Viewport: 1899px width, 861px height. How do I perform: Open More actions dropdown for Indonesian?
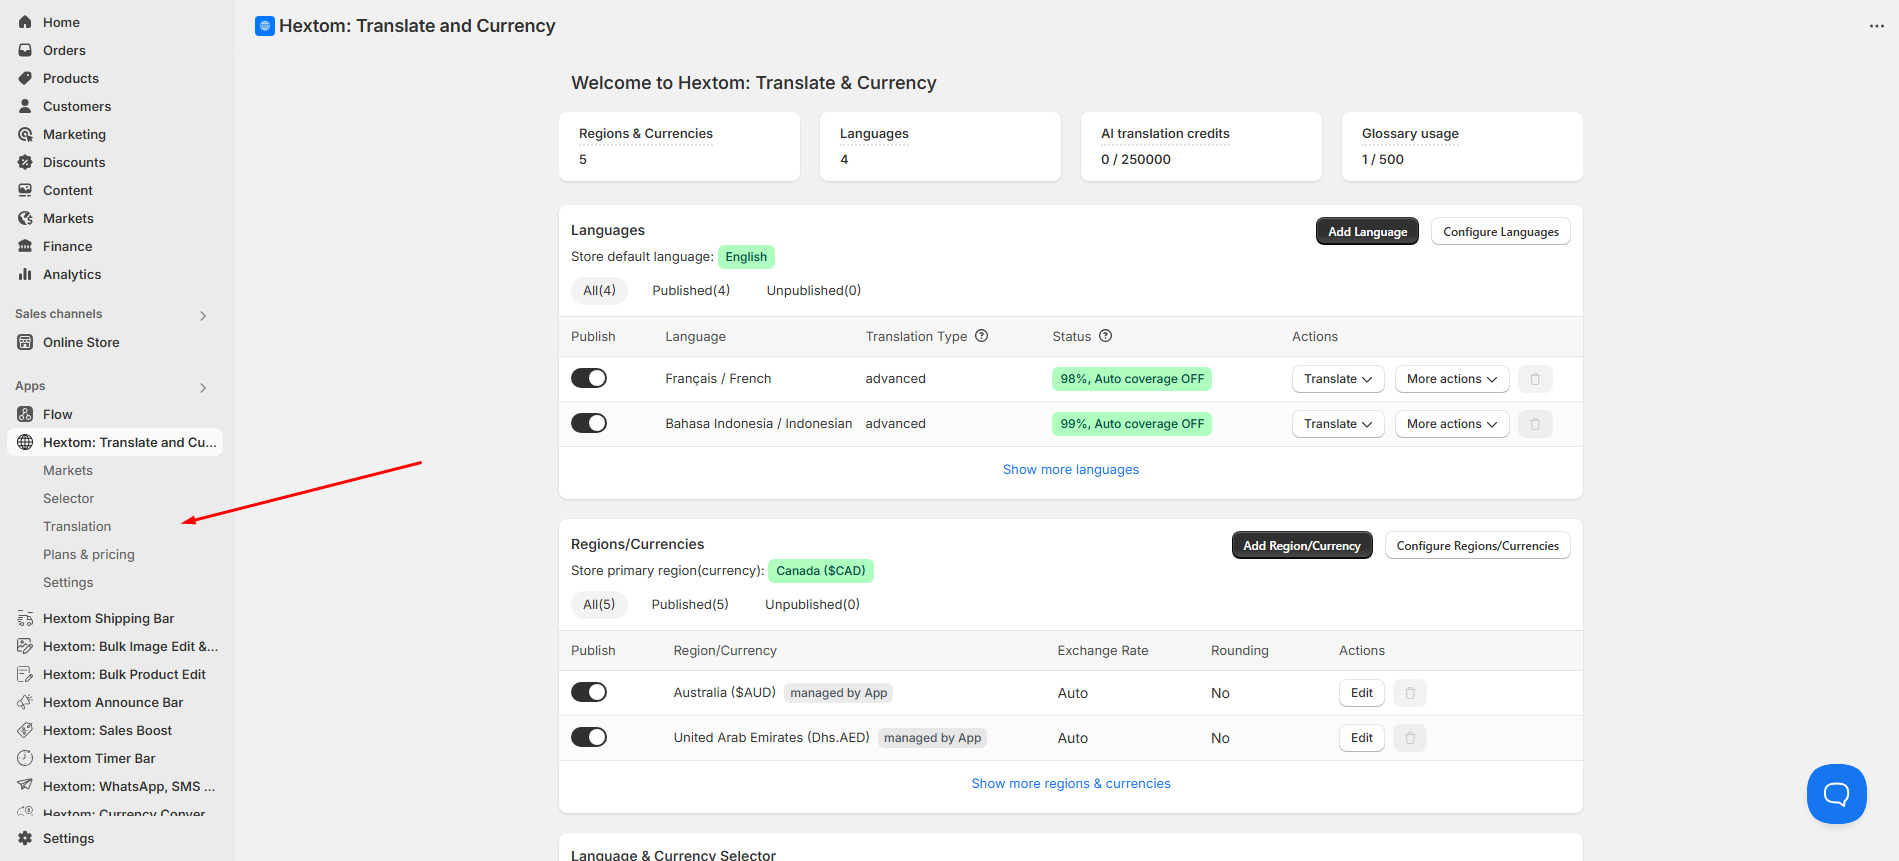coord(1452,424)
